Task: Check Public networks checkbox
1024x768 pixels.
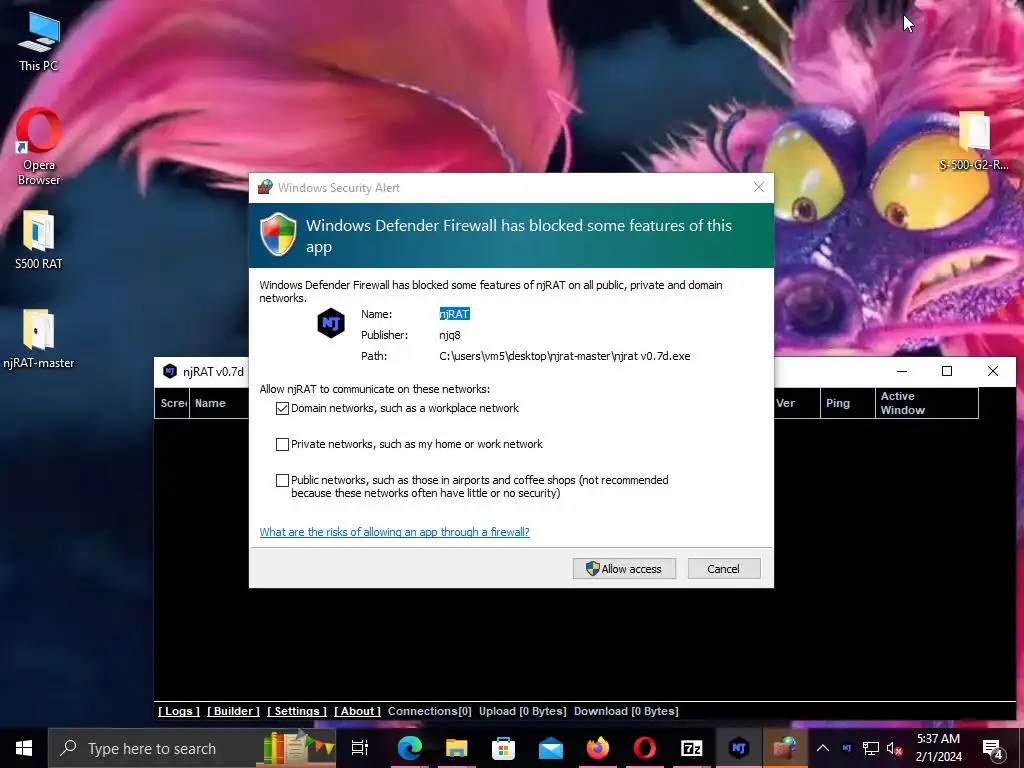Action: tap(282, 480)
